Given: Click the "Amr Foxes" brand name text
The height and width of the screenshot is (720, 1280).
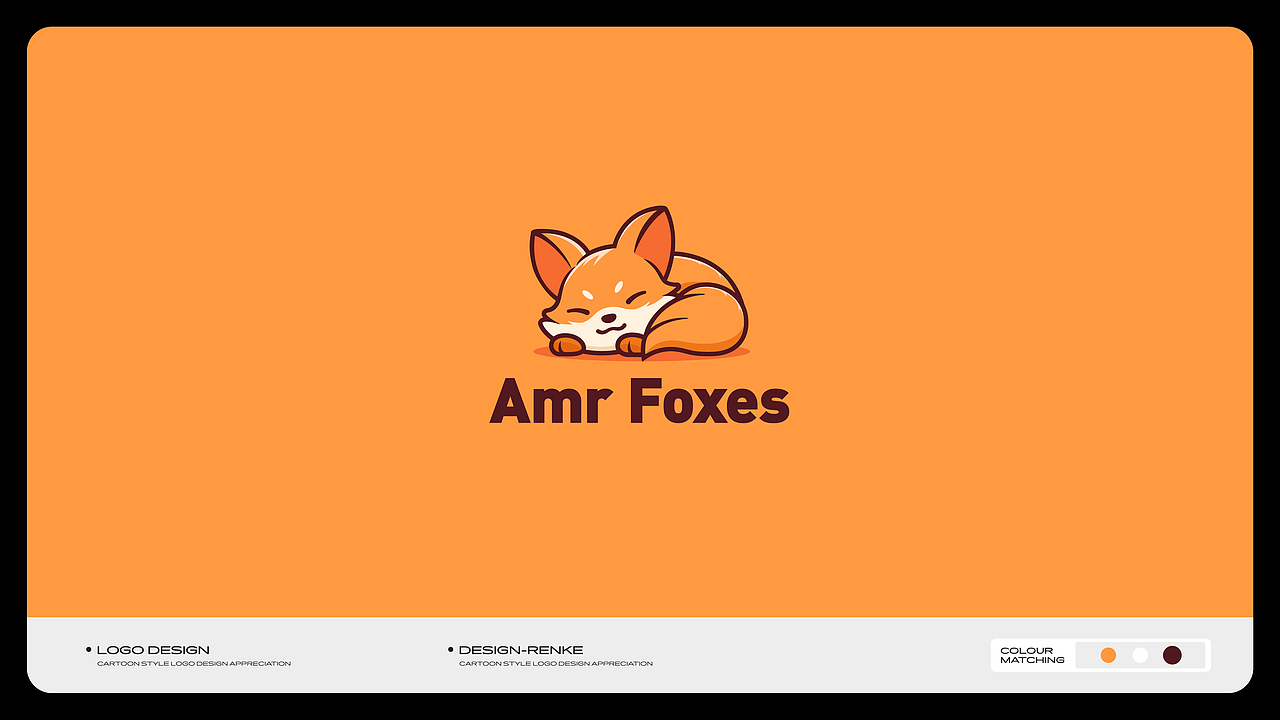Looking at the screenshot, I should click(x=640, y=400).
